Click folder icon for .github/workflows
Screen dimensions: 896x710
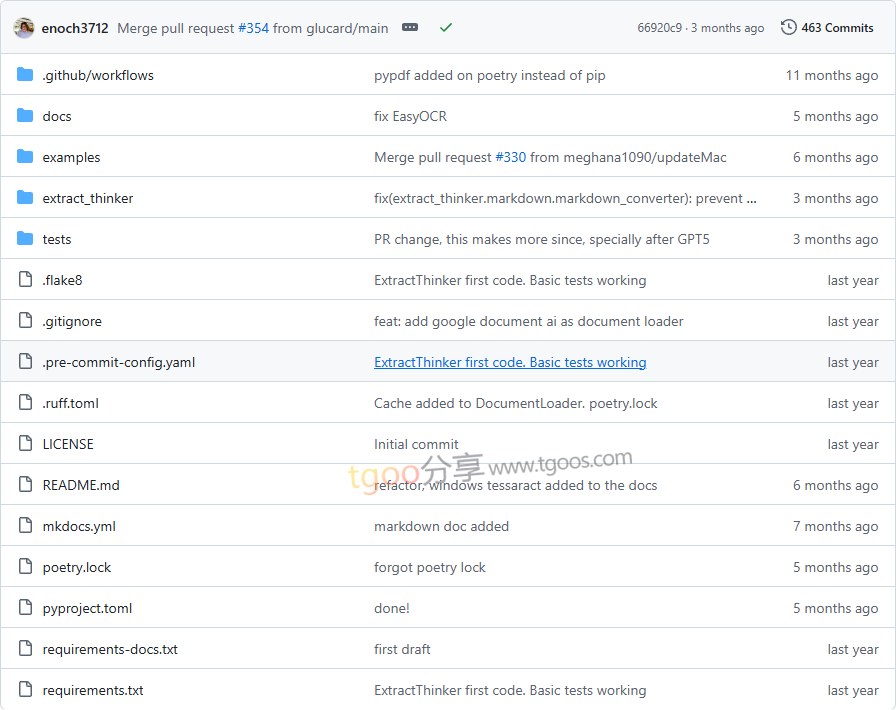(25, 75)
